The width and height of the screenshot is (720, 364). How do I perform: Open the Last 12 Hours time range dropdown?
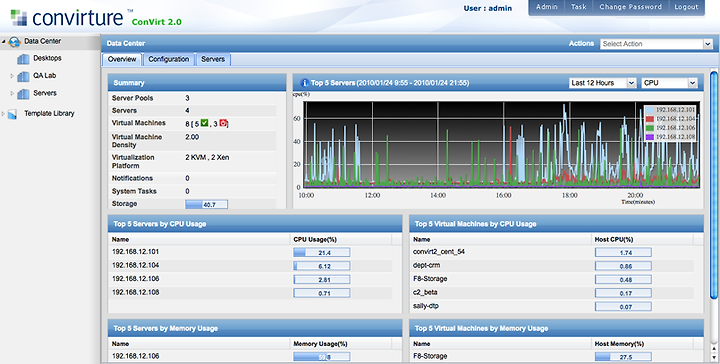pos(631,83)
